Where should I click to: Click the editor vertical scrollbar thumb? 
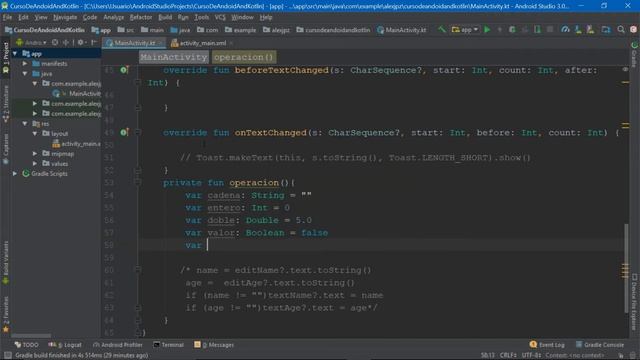(626, 267)
